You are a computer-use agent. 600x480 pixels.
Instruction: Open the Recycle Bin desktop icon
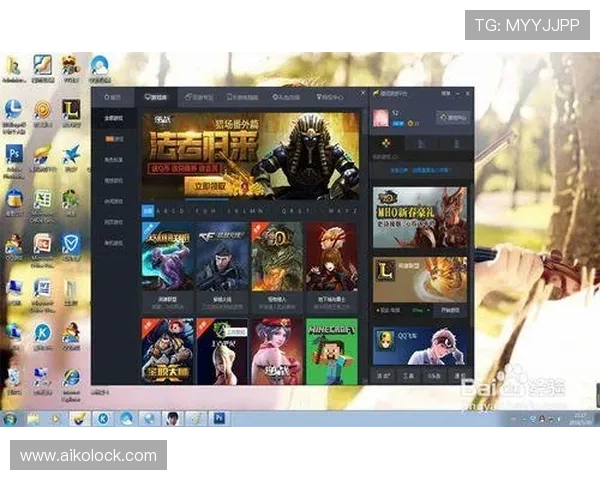click(14, 380)
